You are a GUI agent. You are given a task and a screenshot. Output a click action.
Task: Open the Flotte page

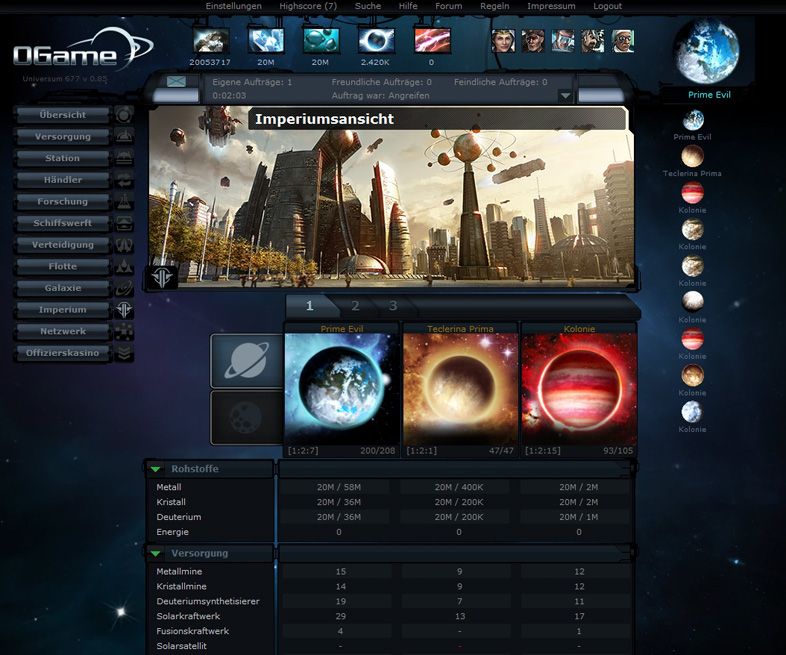click(62, 267)
